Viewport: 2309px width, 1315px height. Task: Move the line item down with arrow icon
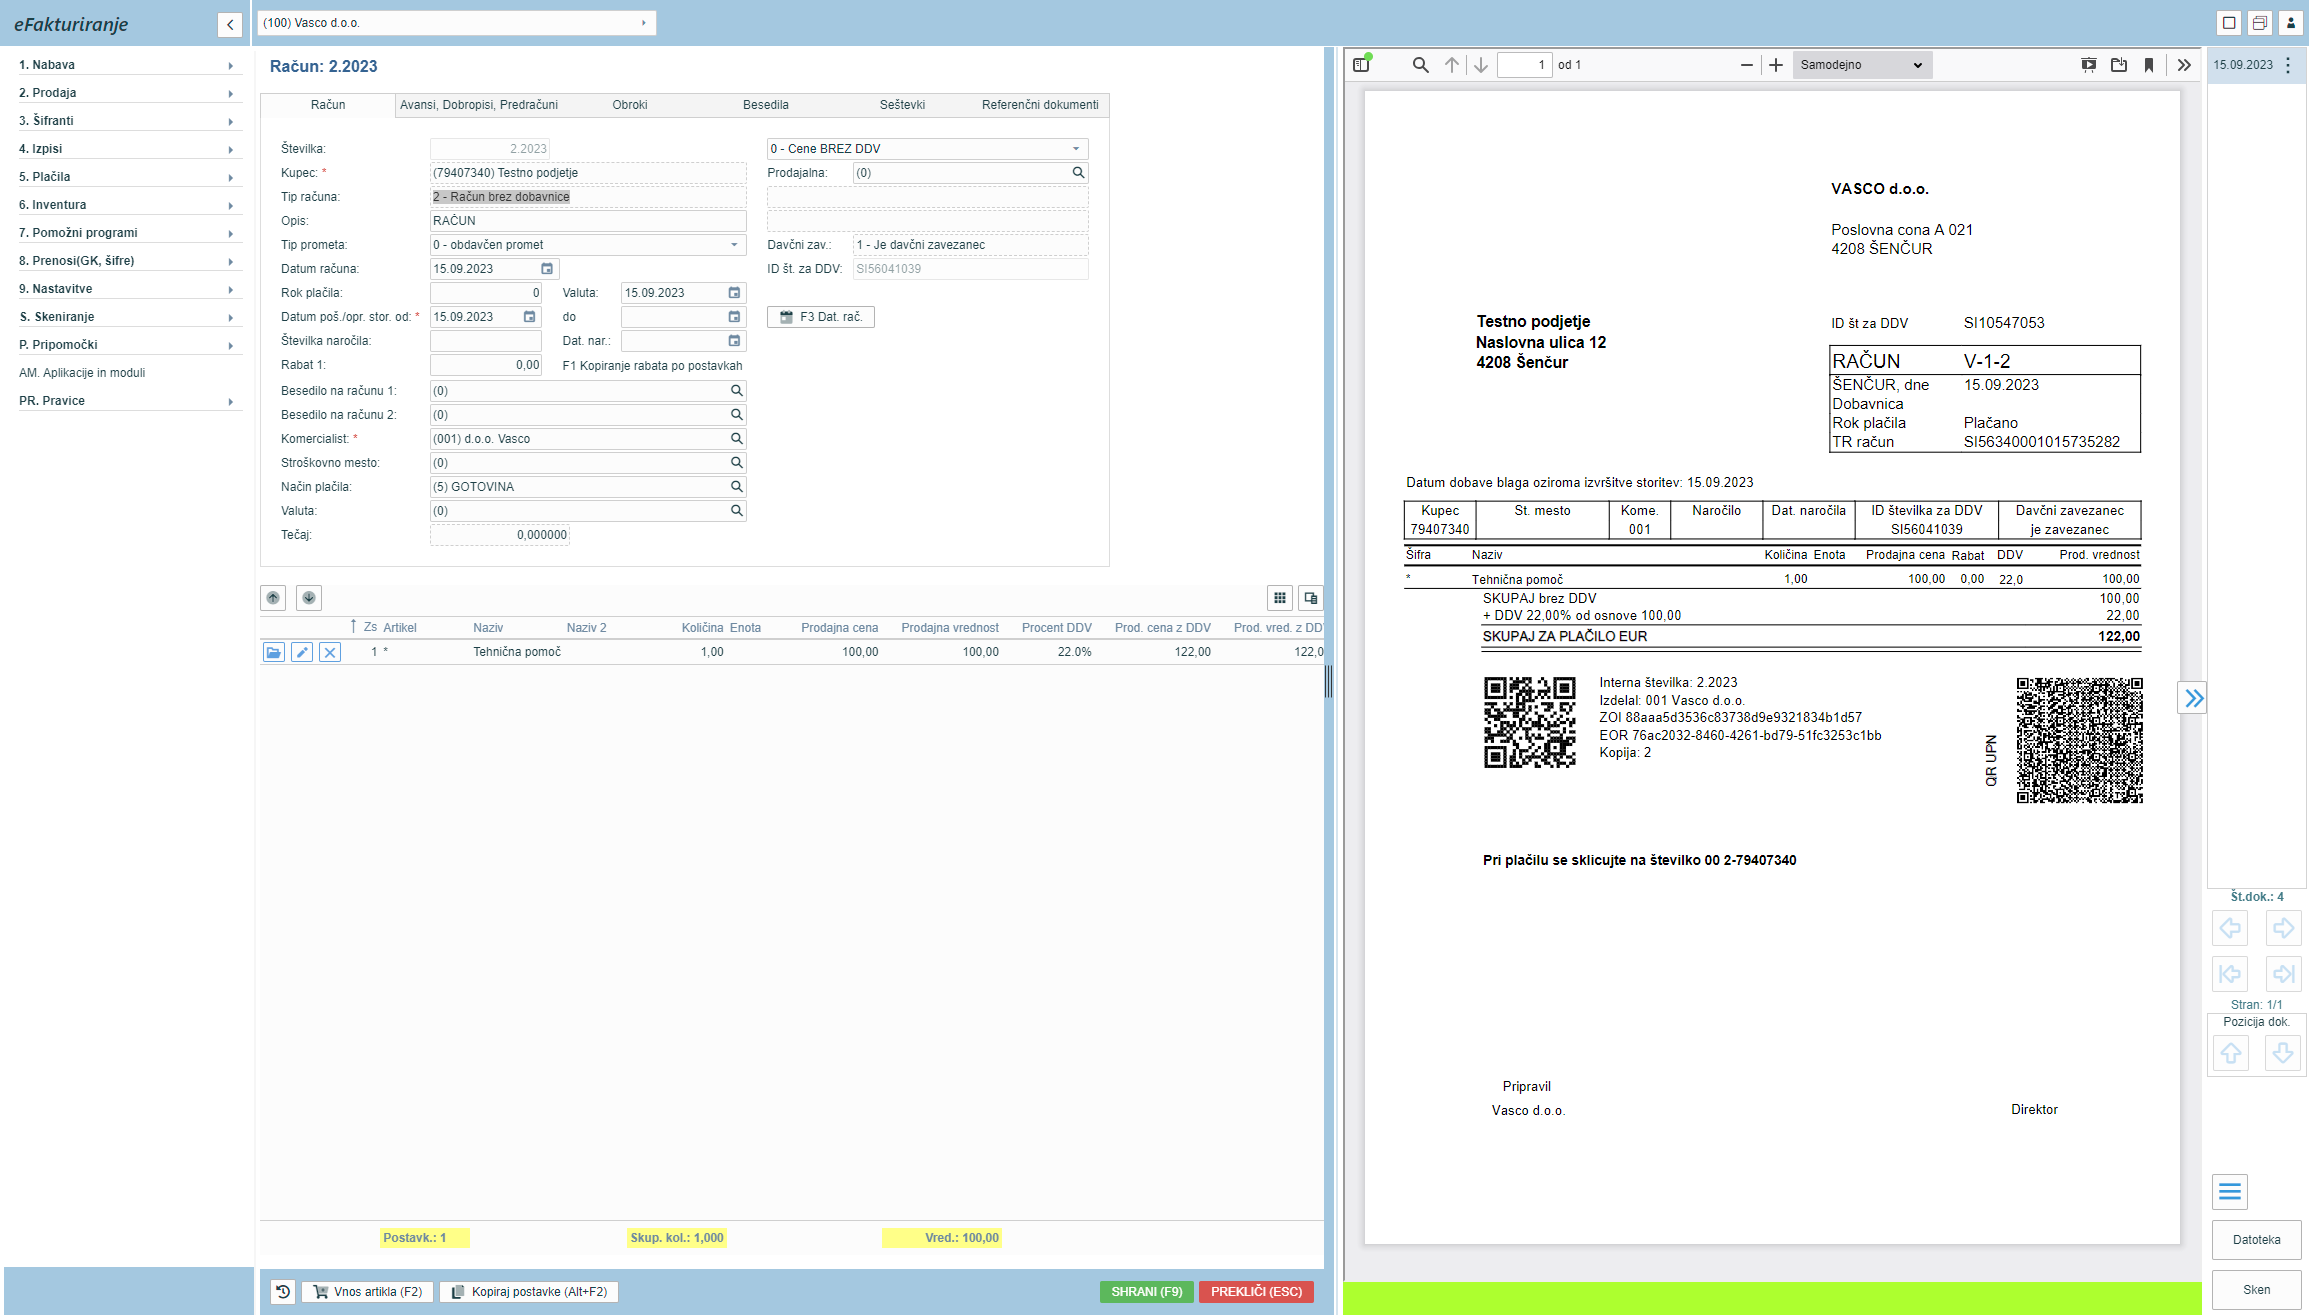coord(309,598)
